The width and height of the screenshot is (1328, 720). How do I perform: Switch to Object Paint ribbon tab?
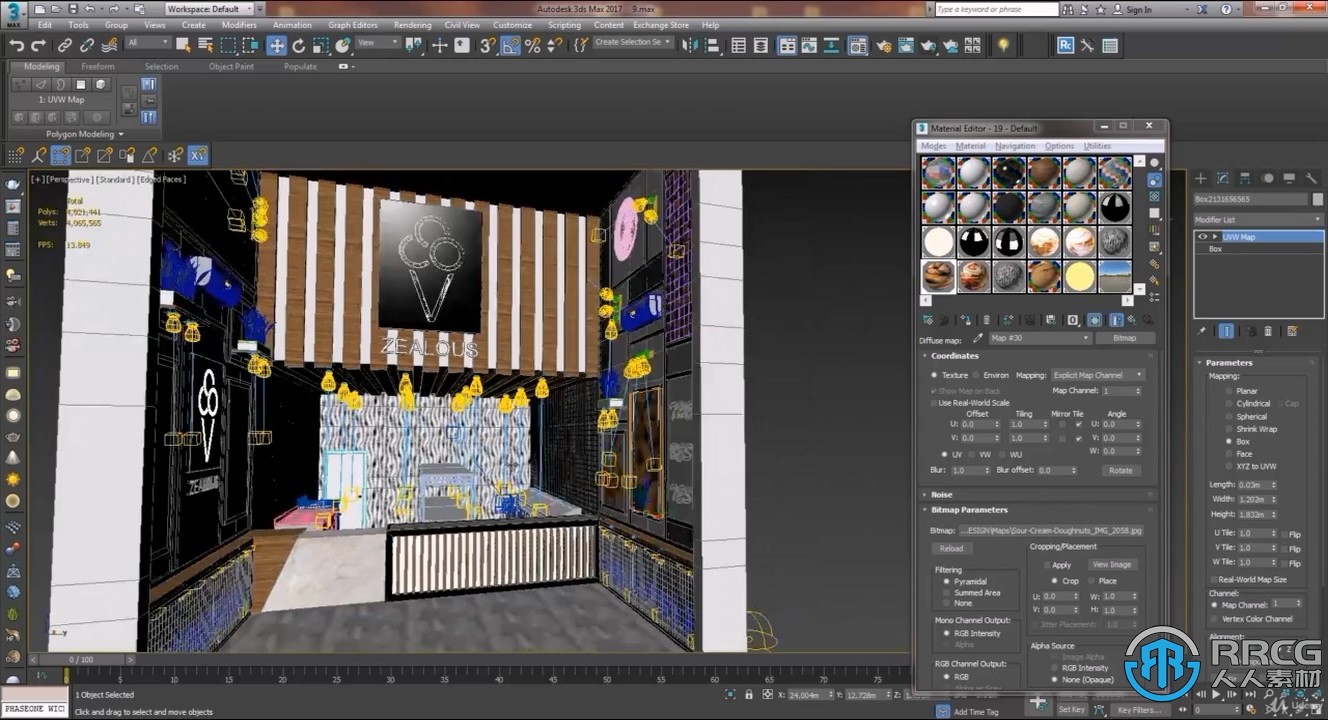pyautogui.click(x=231, y=67)
